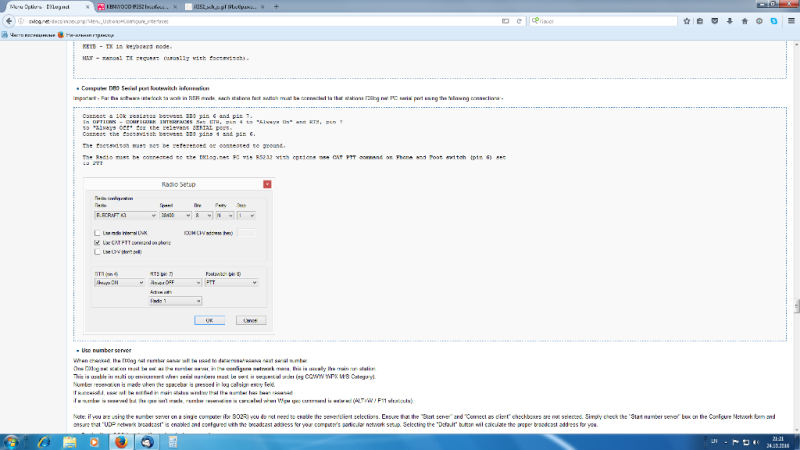Open the Firefox hamburger menu
800x450 pixels.
pyautogui.click(x=791, y=21)
